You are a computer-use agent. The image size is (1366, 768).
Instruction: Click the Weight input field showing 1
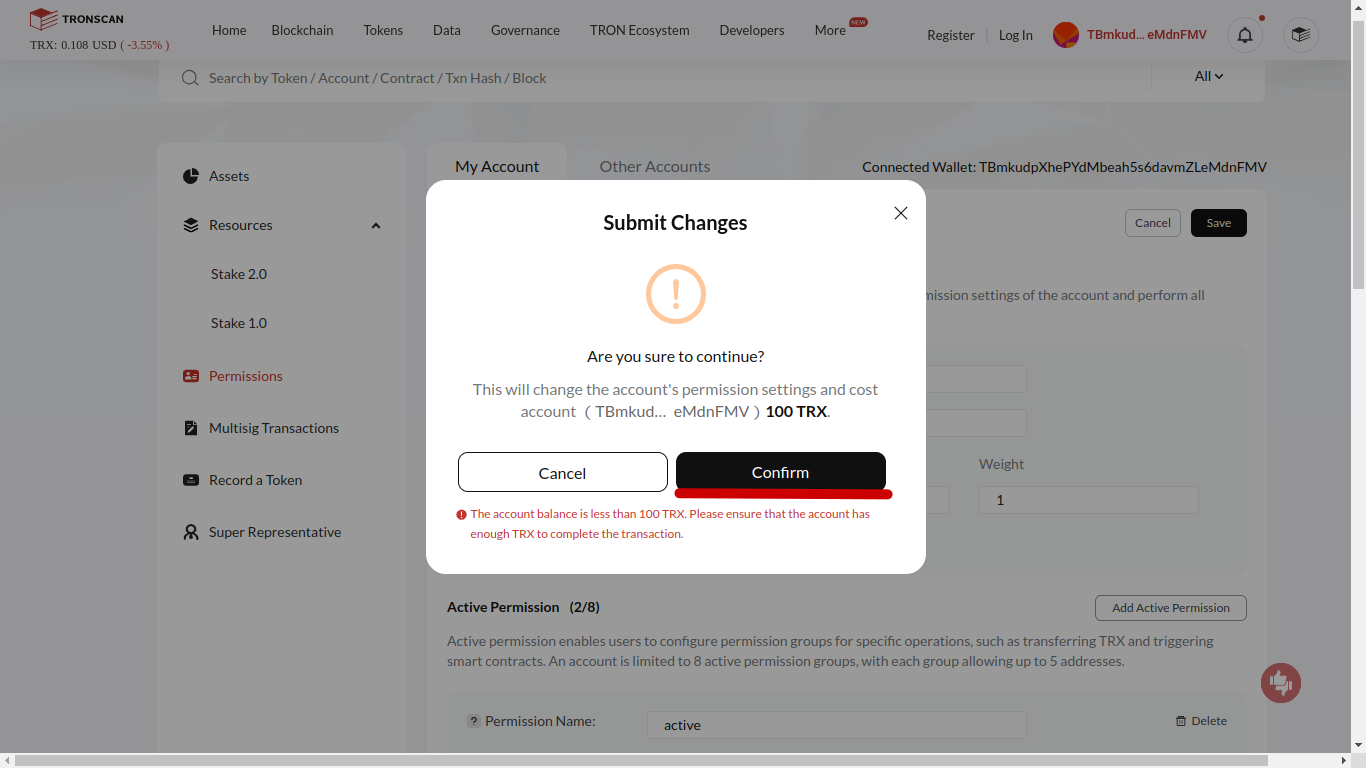(x=1088, y=500)
